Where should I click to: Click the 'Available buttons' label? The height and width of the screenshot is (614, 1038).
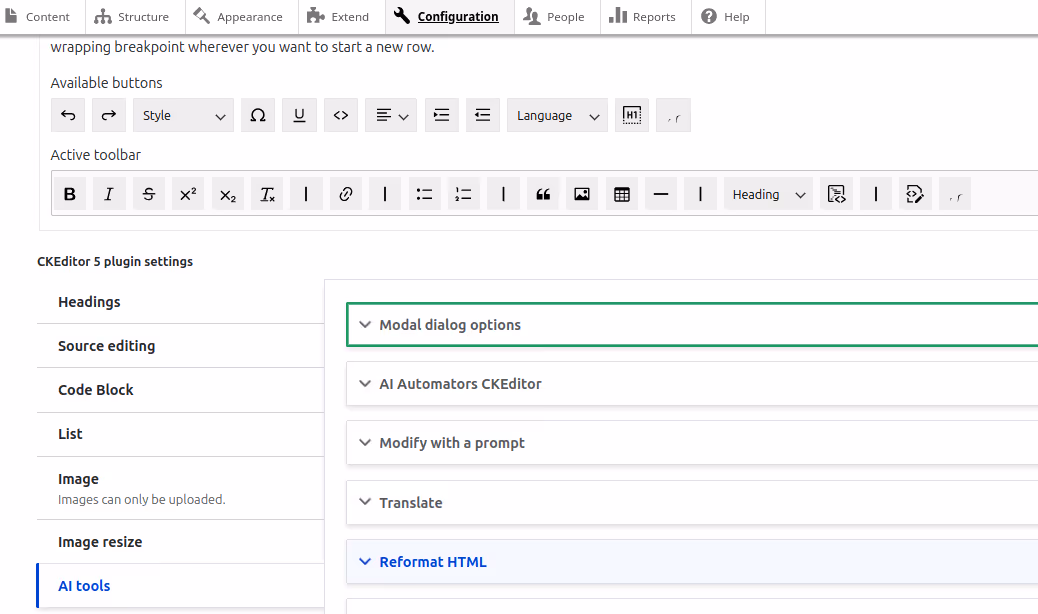pos(107,83)
